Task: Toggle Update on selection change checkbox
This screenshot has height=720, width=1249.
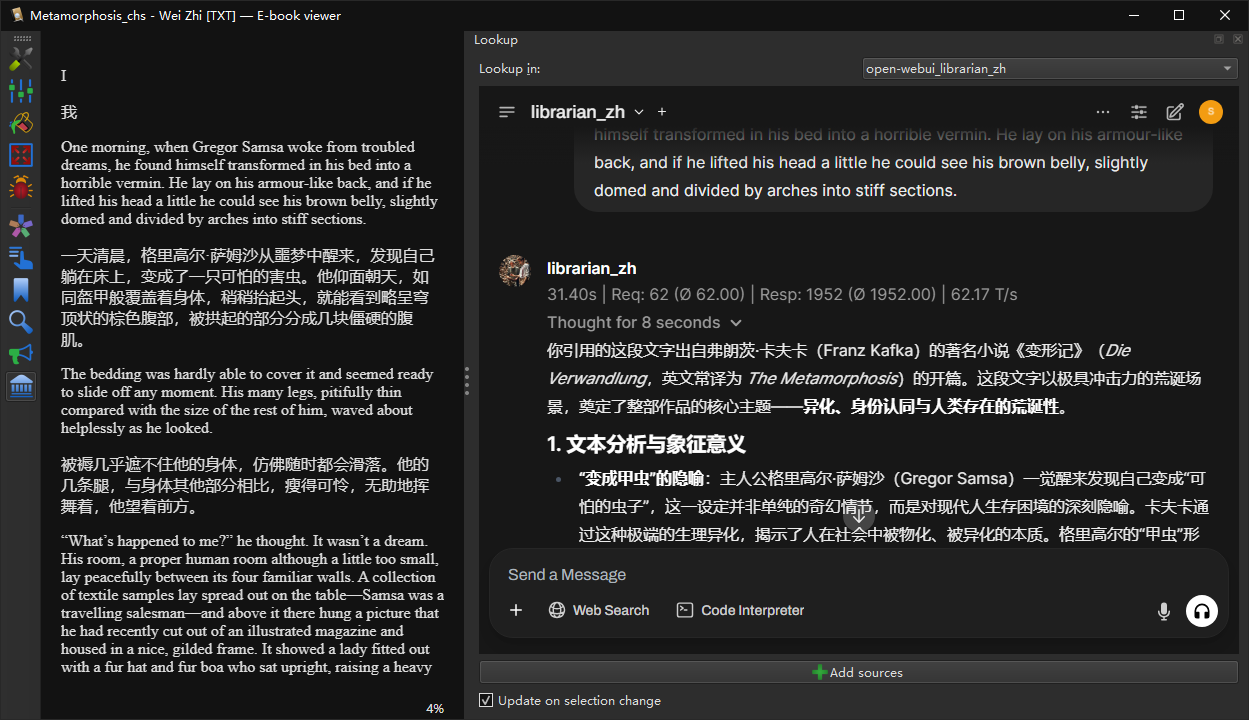Action: pyautogui.click(x=486, y=700)
